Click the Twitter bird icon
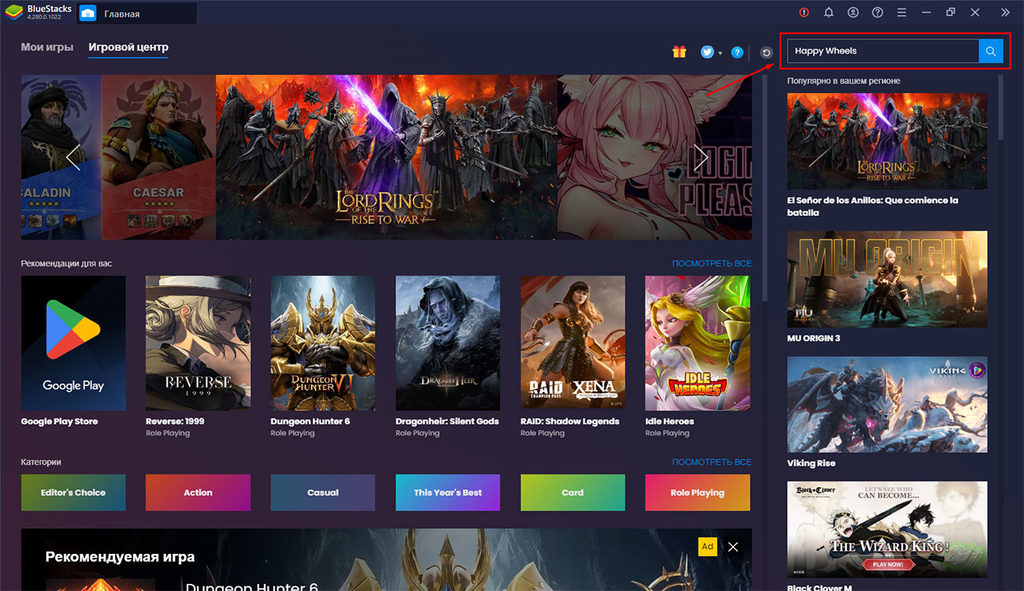 [x=707, y=52]
